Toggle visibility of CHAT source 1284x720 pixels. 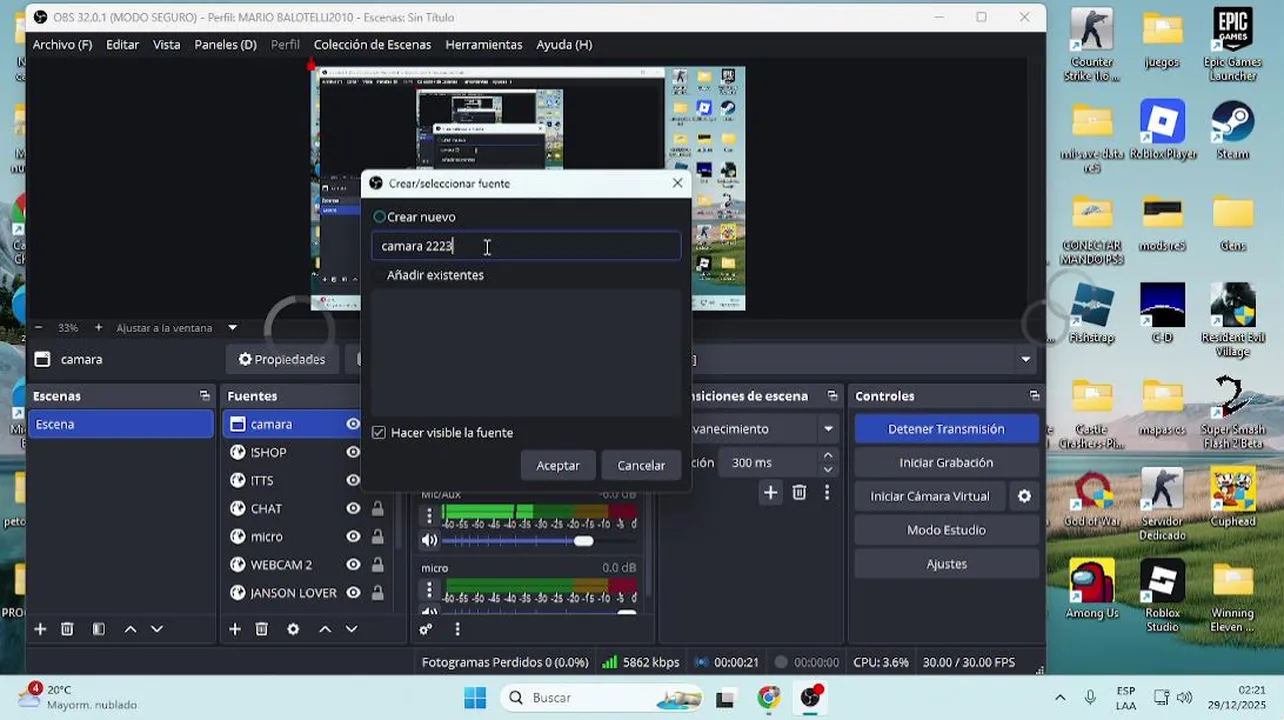tap(353, 508)
